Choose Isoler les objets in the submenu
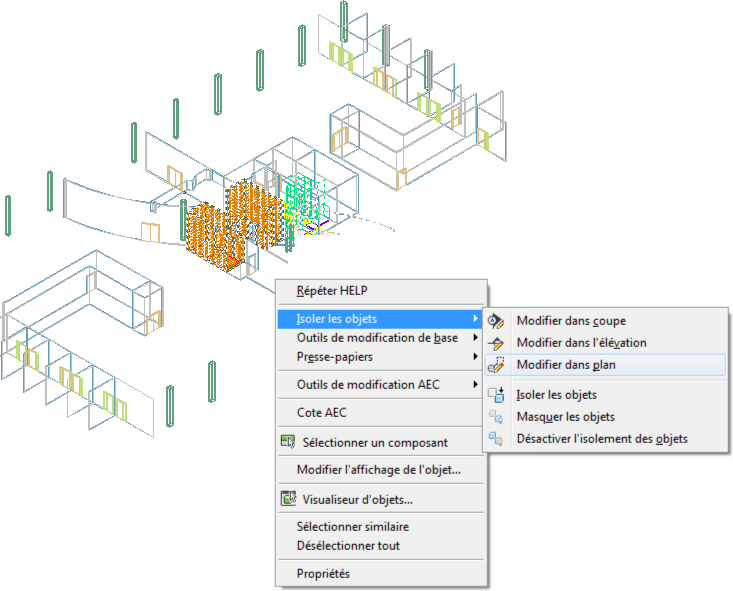Viewport: 733px width, 591px height. pos(605,395)
